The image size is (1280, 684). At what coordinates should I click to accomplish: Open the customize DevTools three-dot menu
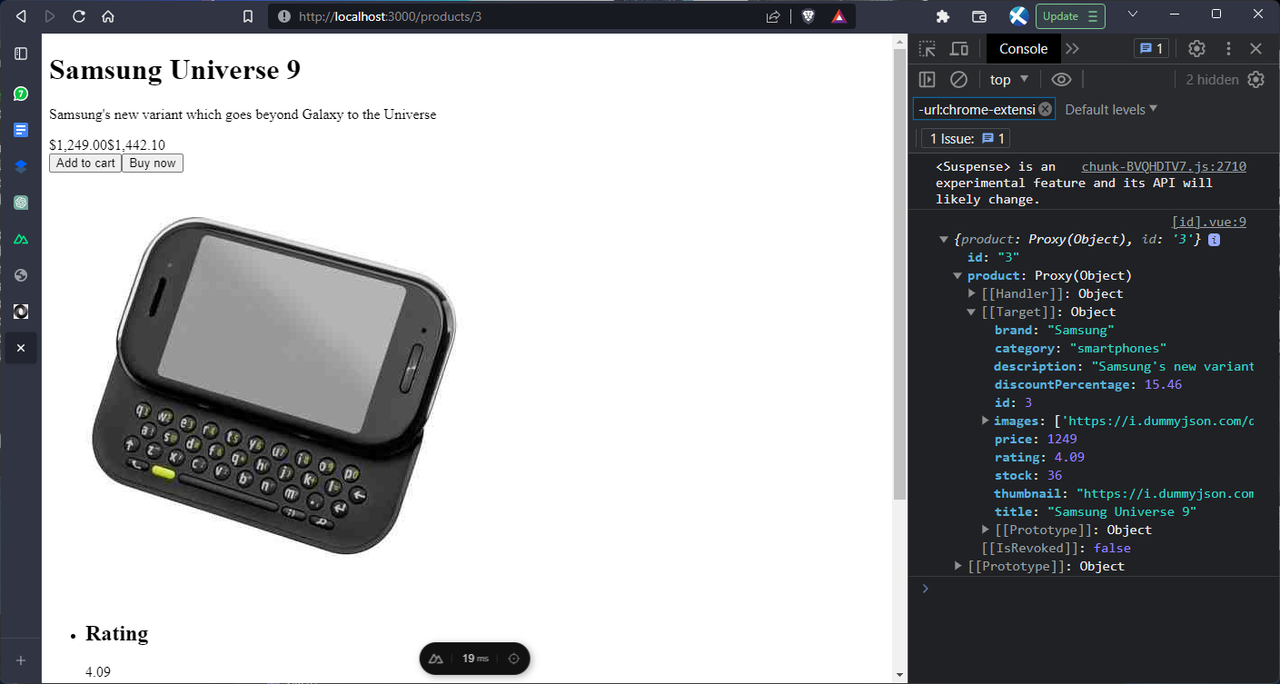click(x=1227, y=48)
